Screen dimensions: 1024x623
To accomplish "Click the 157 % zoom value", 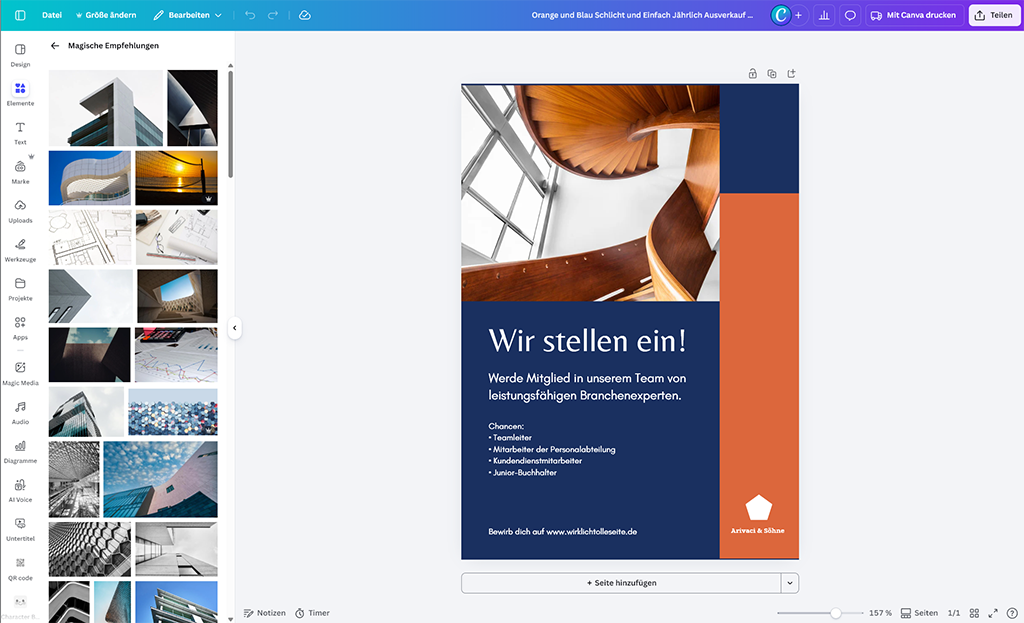I will click(880, 613).
